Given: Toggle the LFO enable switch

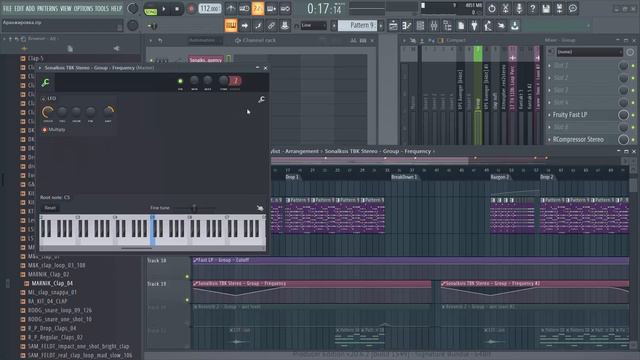Looking at the screenshot, I should [43, 99].
